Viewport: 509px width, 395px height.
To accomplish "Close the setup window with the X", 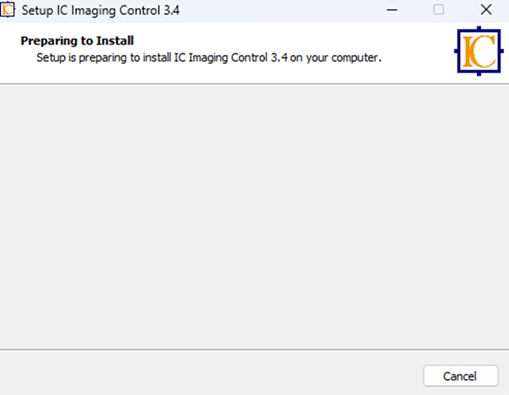I will point(486,10).
